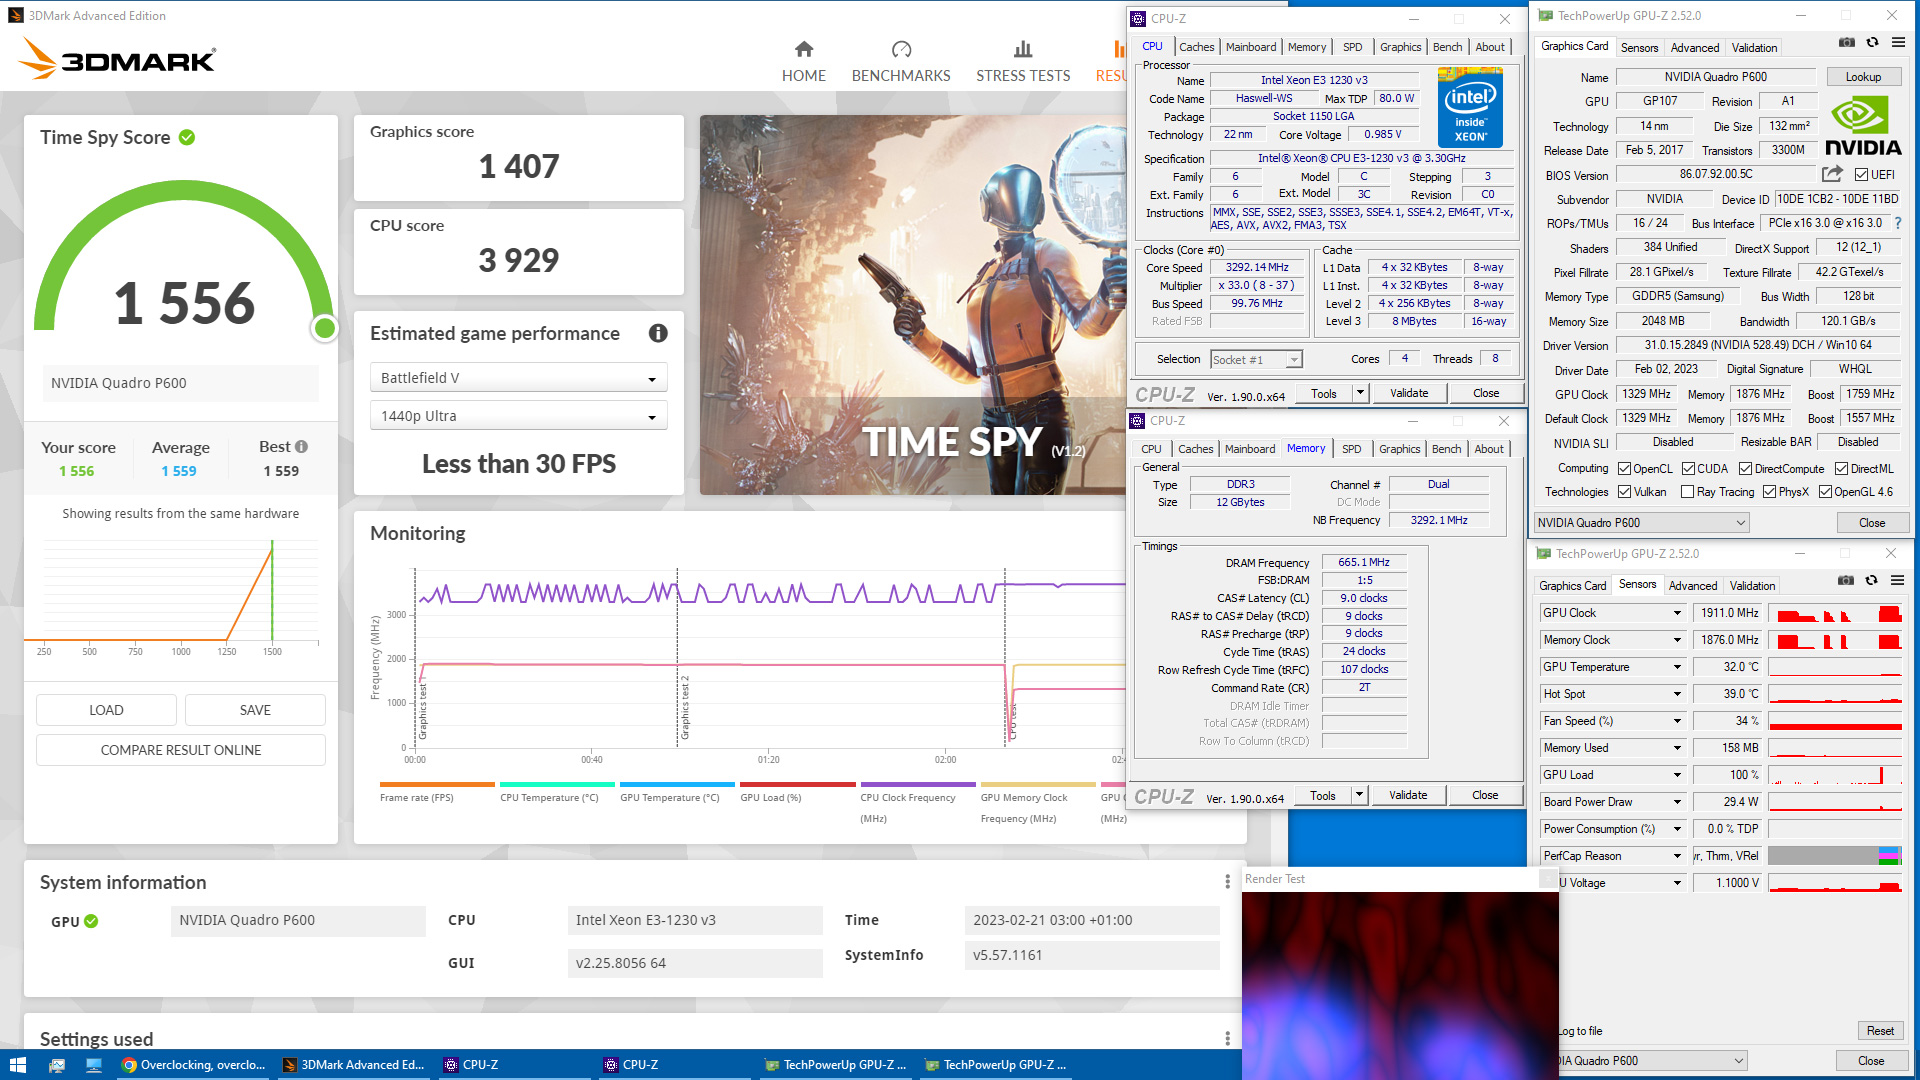
Task: Open first TechPowerUp GPU-Z taskbar item
Action: [835, 1065]
